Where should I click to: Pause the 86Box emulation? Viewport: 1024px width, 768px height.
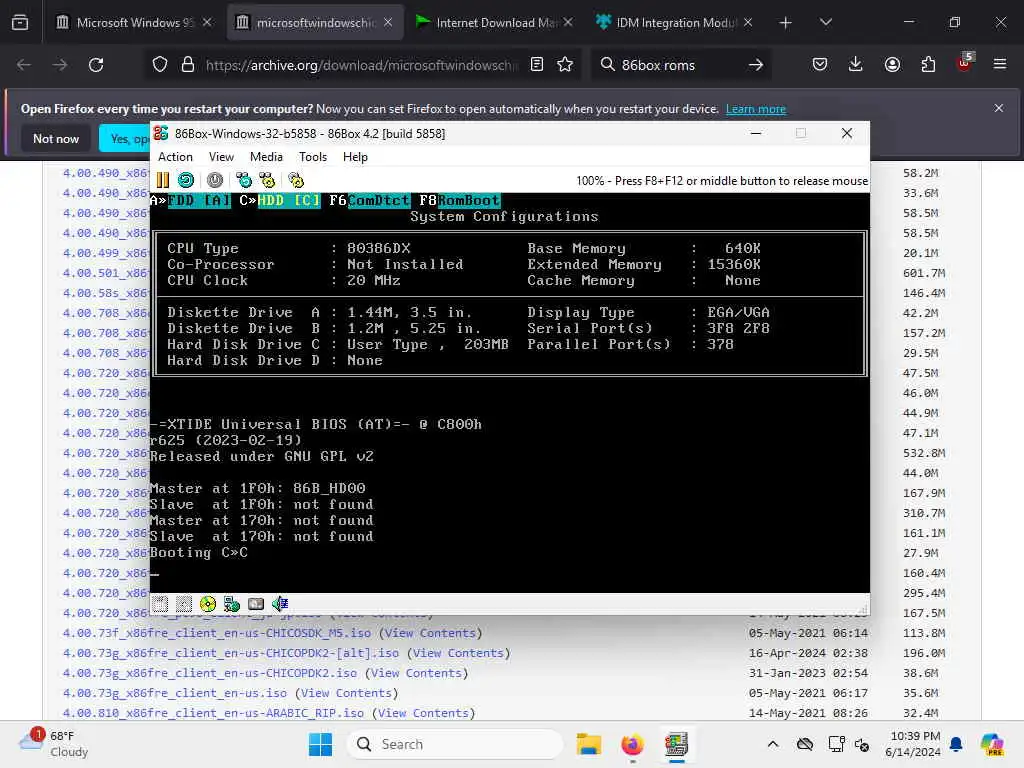(163, 180)
